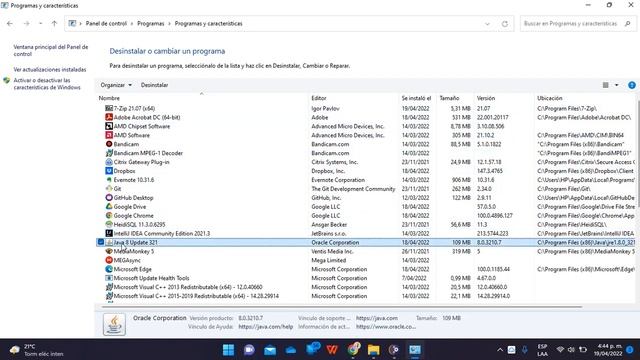Go up one level with up arrow
Image resolution: width=640 pixels, height=360 pixels.
pos(54,24)
